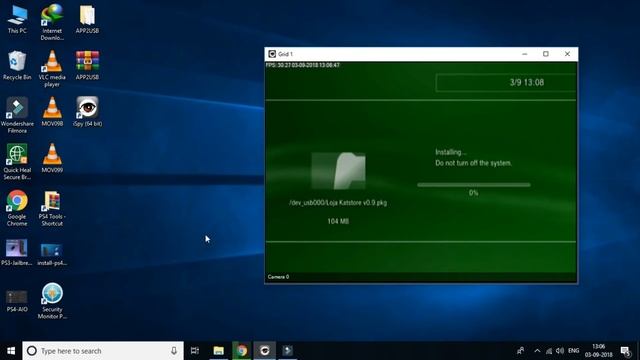Maximize the Grid 1 window
Image resolution: width=640 pixels, height=360 pixels.
(546, 54)
